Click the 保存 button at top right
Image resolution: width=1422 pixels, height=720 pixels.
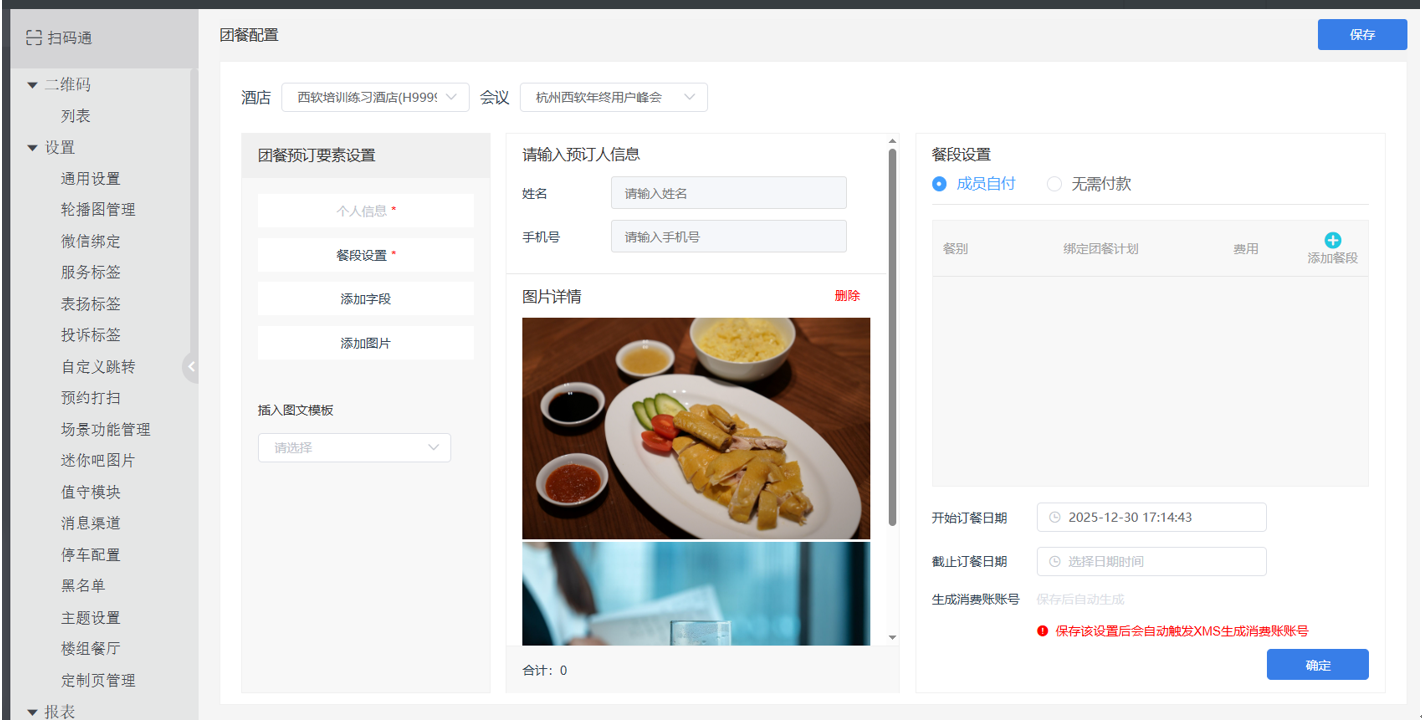(x=1362, y=34)
